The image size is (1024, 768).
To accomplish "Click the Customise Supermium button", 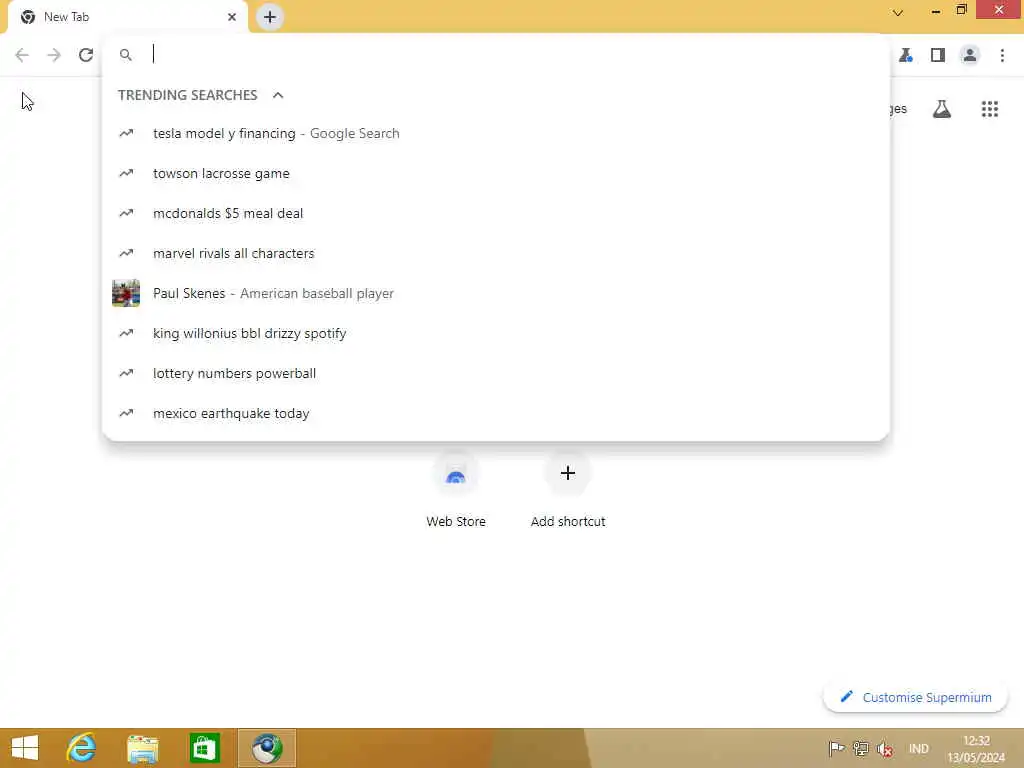I will point(916,697).
